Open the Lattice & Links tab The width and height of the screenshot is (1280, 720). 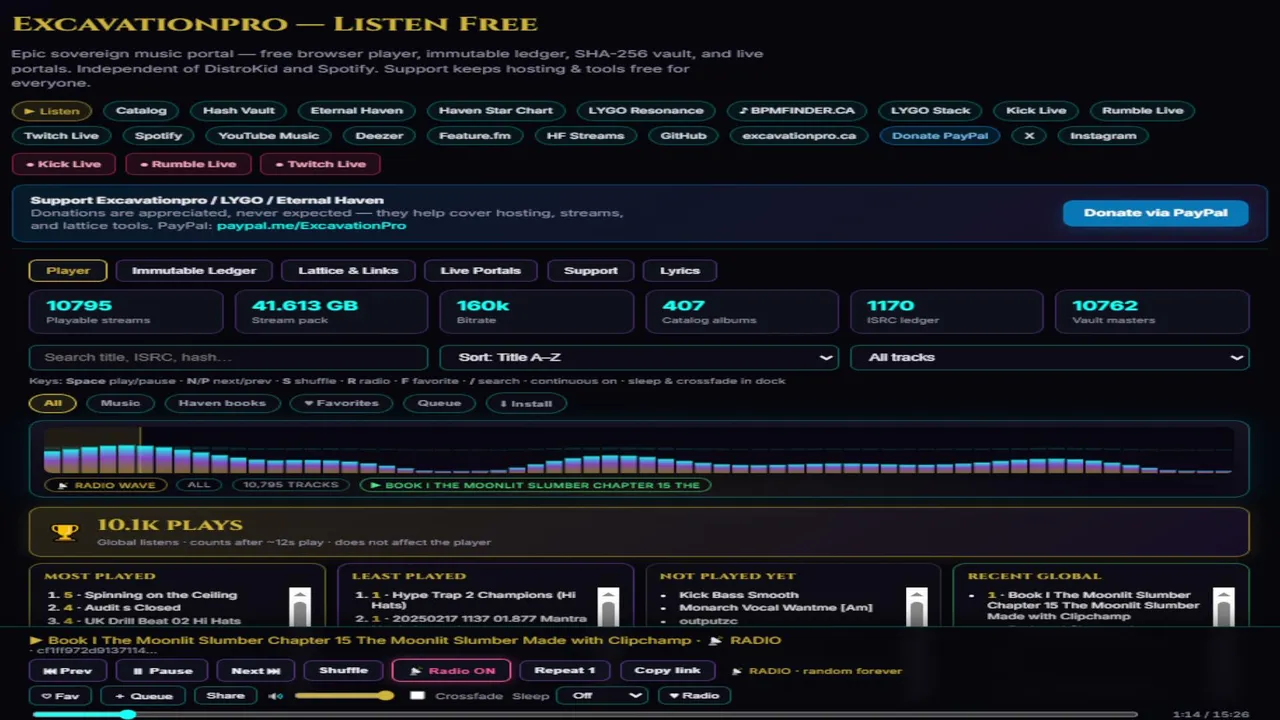click(348, 270)
